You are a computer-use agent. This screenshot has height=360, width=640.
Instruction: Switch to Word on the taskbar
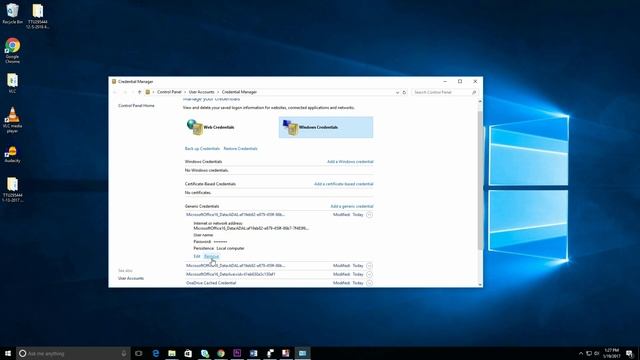click(253, 353)
